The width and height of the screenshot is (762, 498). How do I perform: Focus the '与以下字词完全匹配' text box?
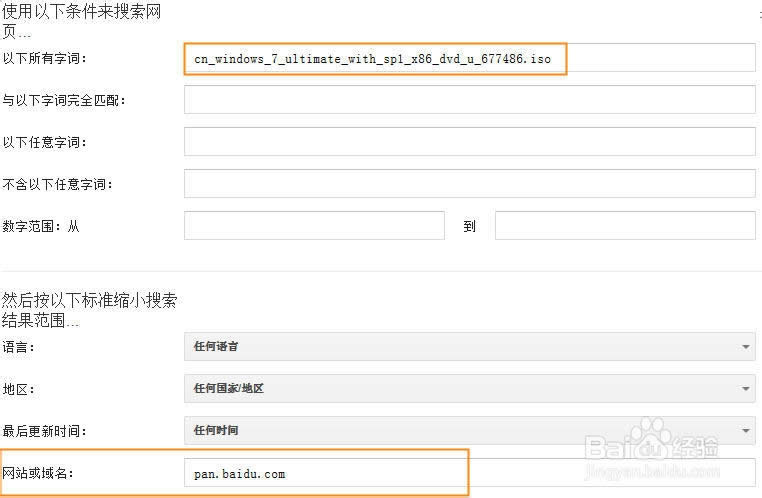(x=469, y=100)
